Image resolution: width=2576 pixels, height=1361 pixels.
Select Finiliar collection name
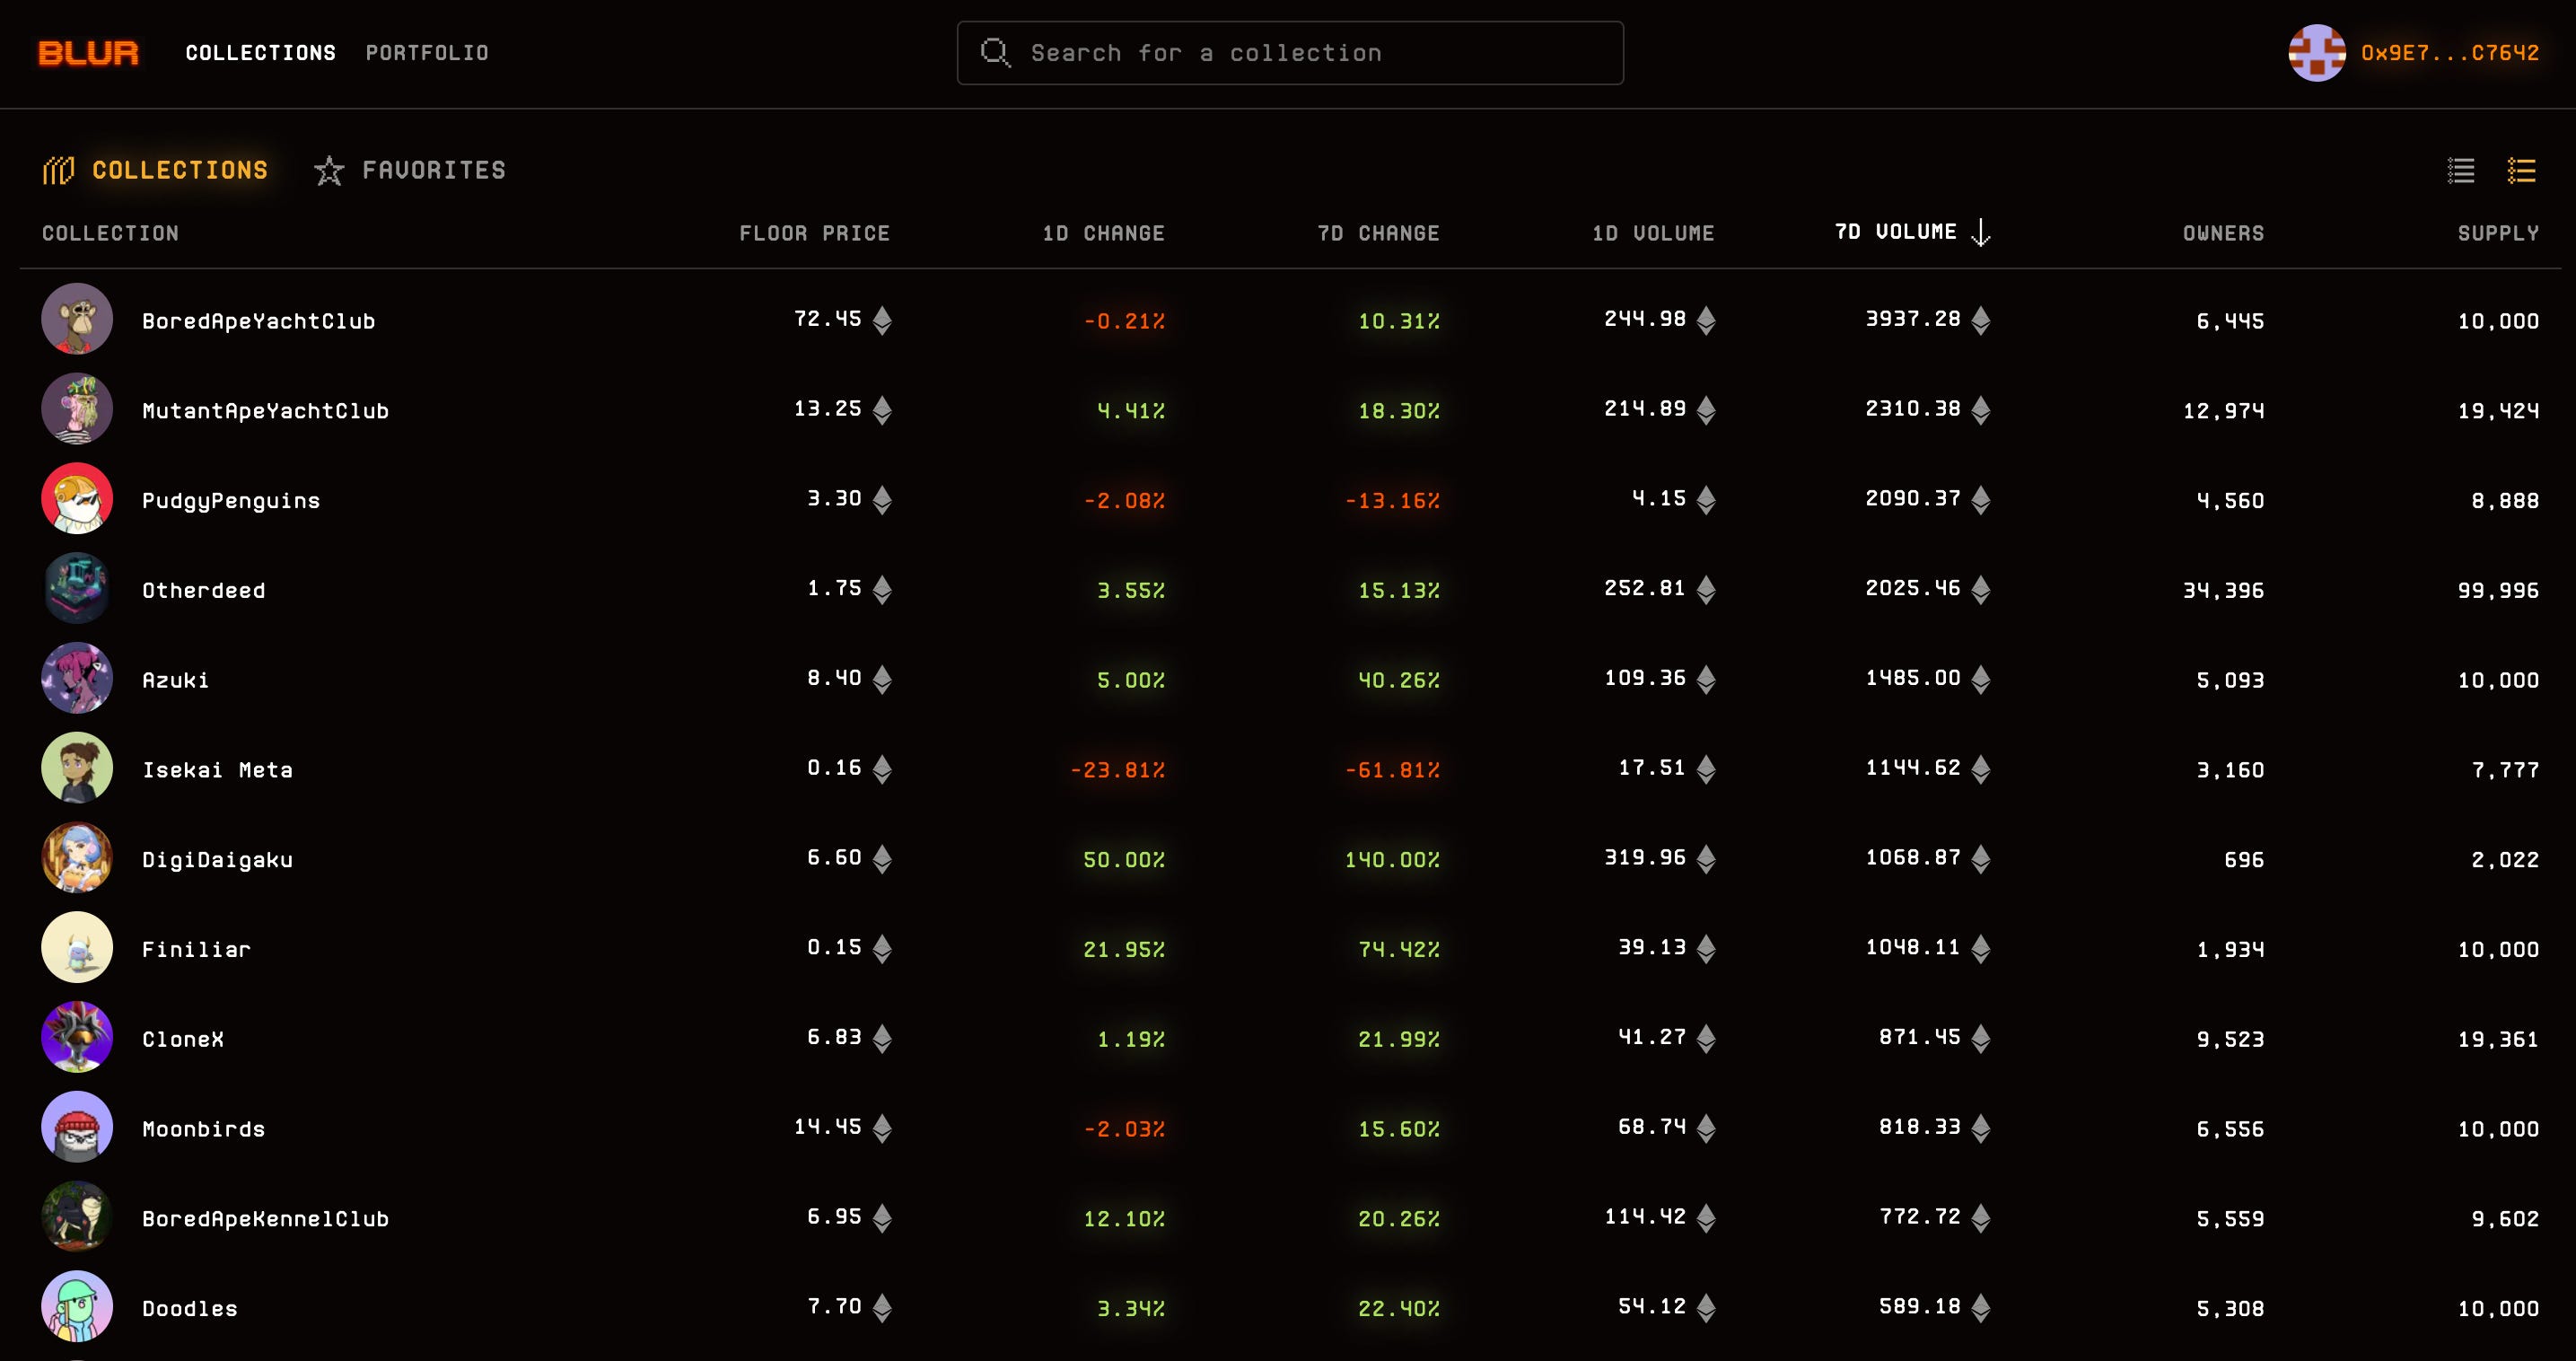click(x=196, y=949)
